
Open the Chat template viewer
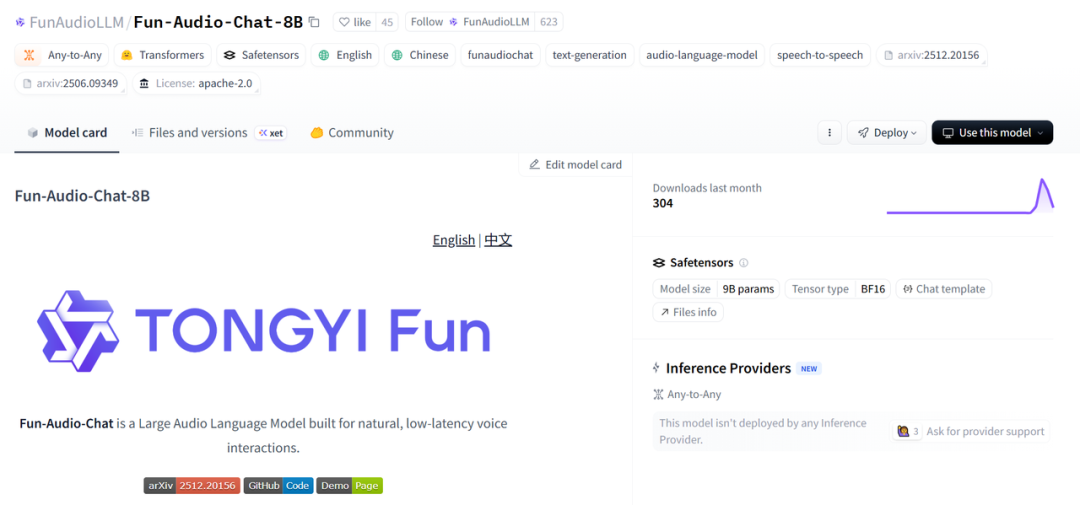point(944,289)
